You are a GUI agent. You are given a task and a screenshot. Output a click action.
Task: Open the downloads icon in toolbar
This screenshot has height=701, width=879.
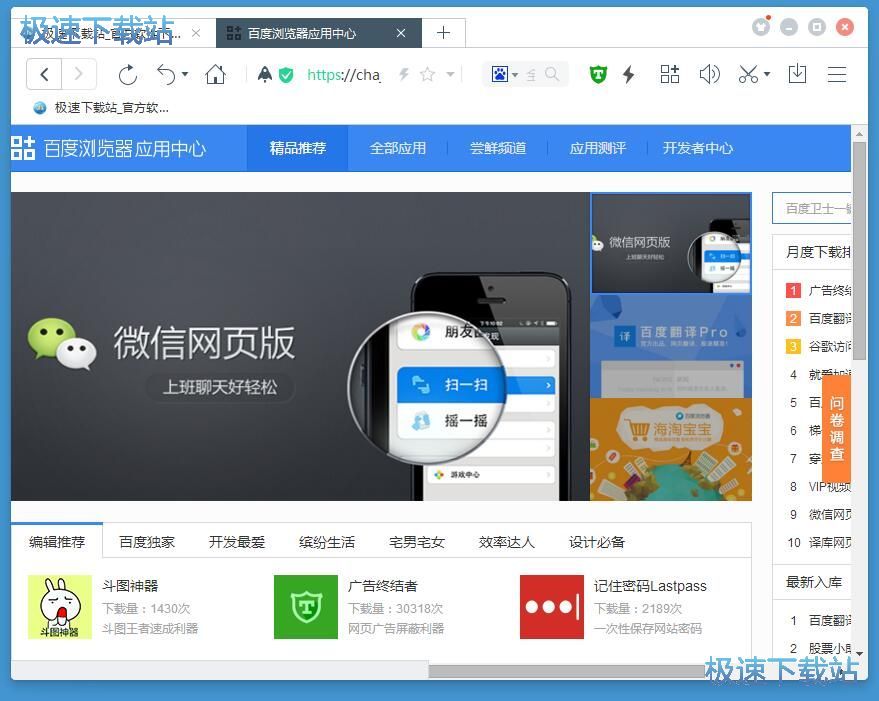coord(797,74)
